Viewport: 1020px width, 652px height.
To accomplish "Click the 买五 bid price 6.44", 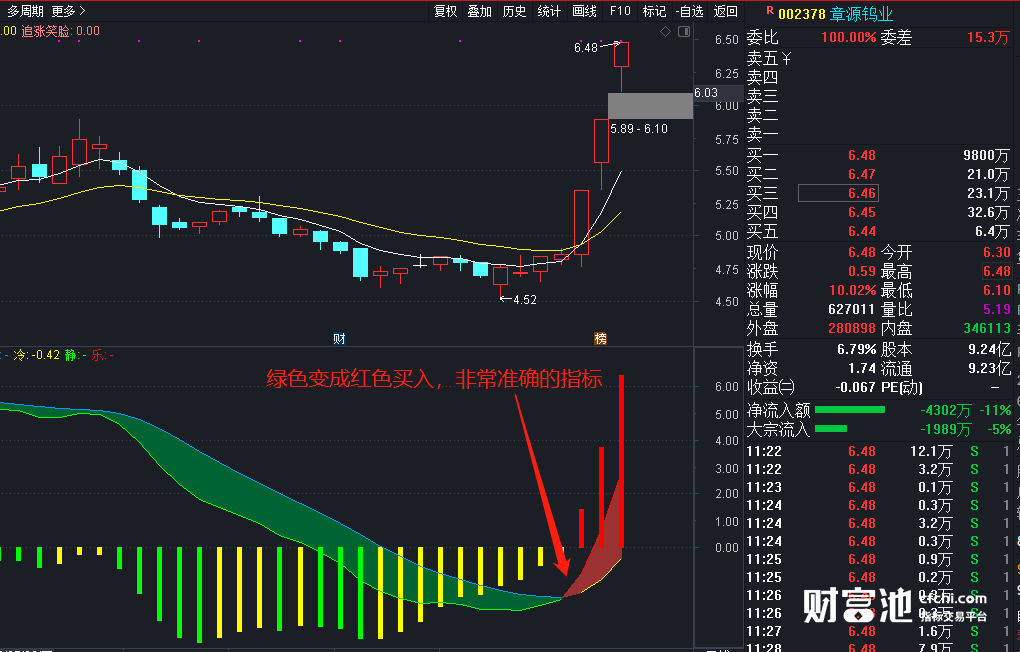I will [861, 231].
